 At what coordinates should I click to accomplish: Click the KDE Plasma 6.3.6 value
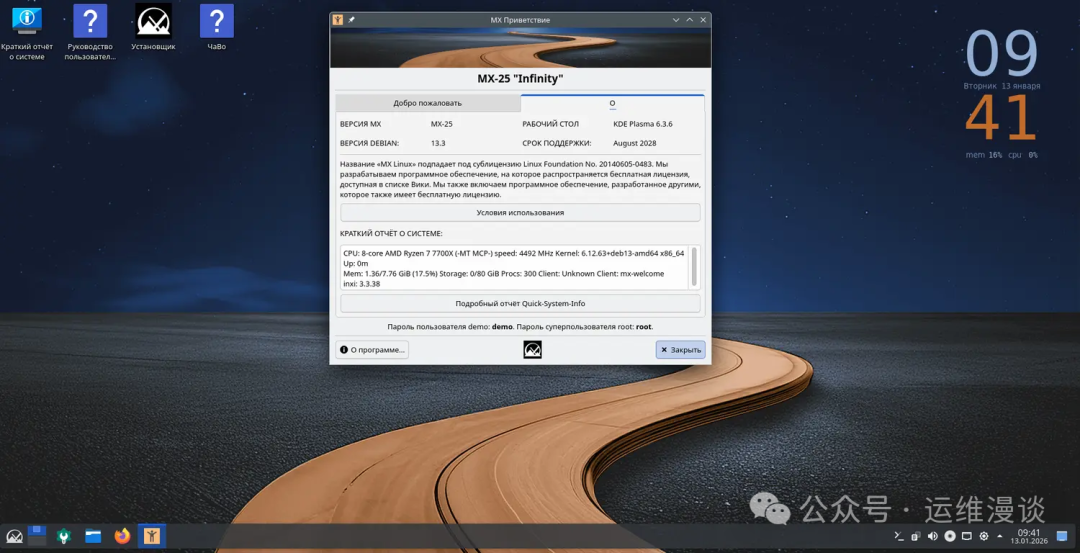(643, 124)
